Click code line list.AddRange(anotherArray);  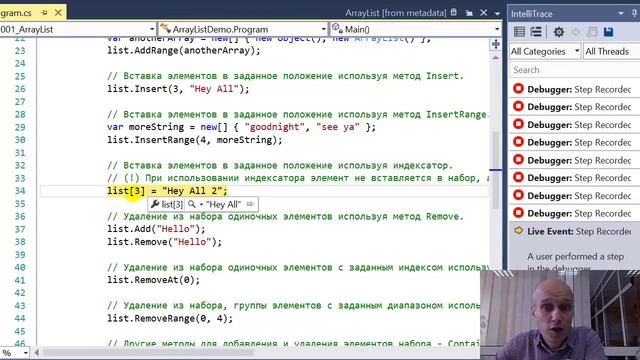(x=184, y=51)
